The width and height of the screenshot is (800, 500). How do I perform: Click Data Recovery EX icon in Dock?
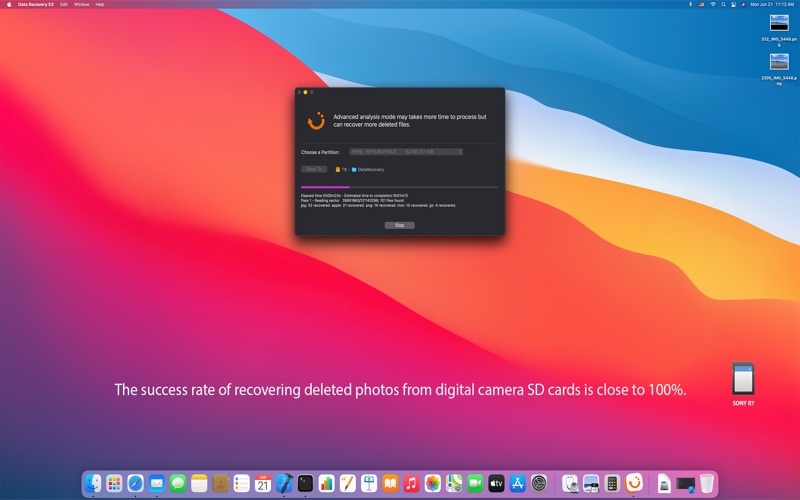[x=634, y=483]
